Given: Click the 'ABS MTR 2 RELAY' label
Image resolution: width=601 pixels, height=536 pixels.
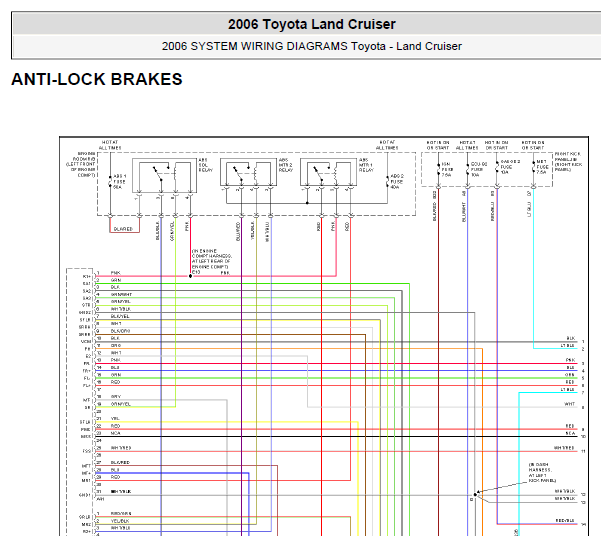Looking at the screenshot, I should pos(286,165).
